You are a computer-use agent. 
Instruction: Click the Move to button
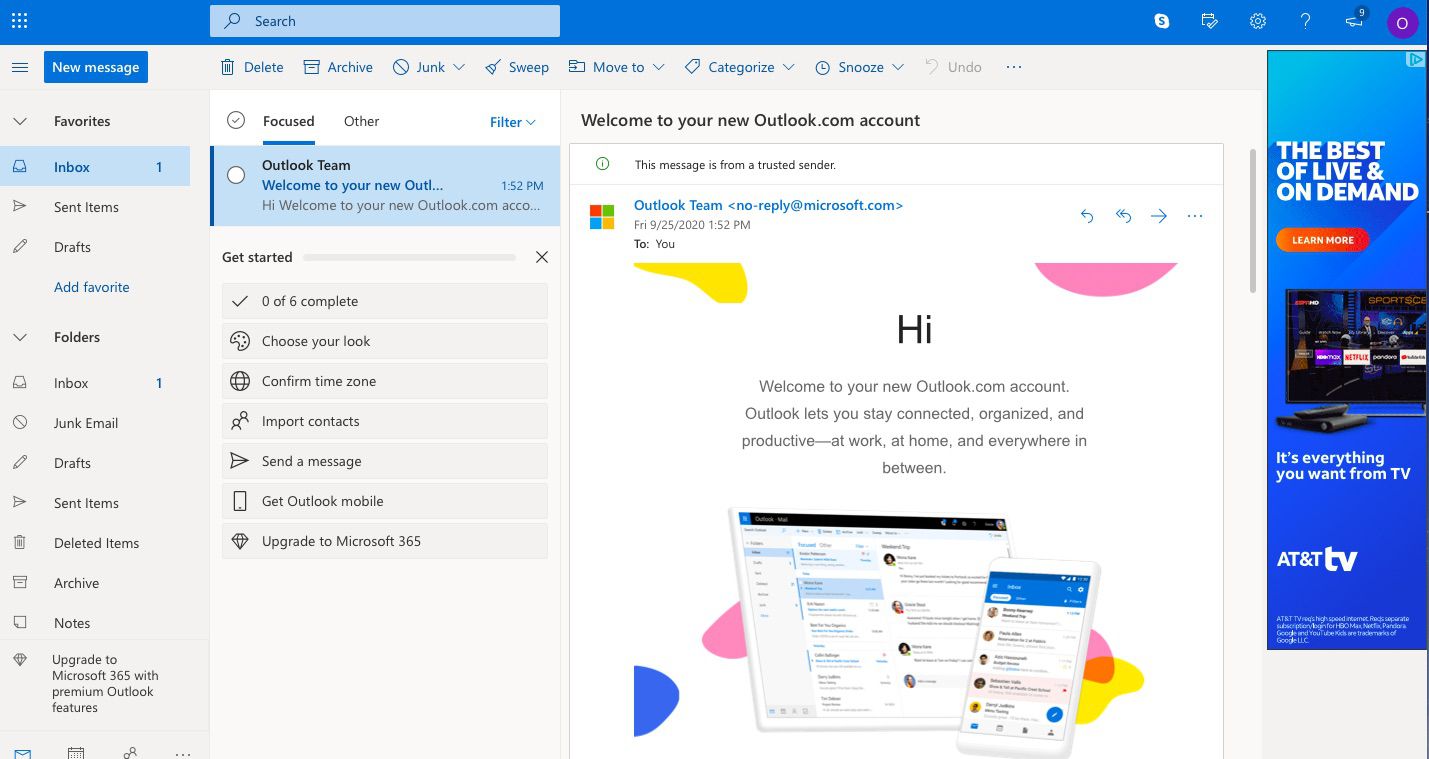point(607,67)
